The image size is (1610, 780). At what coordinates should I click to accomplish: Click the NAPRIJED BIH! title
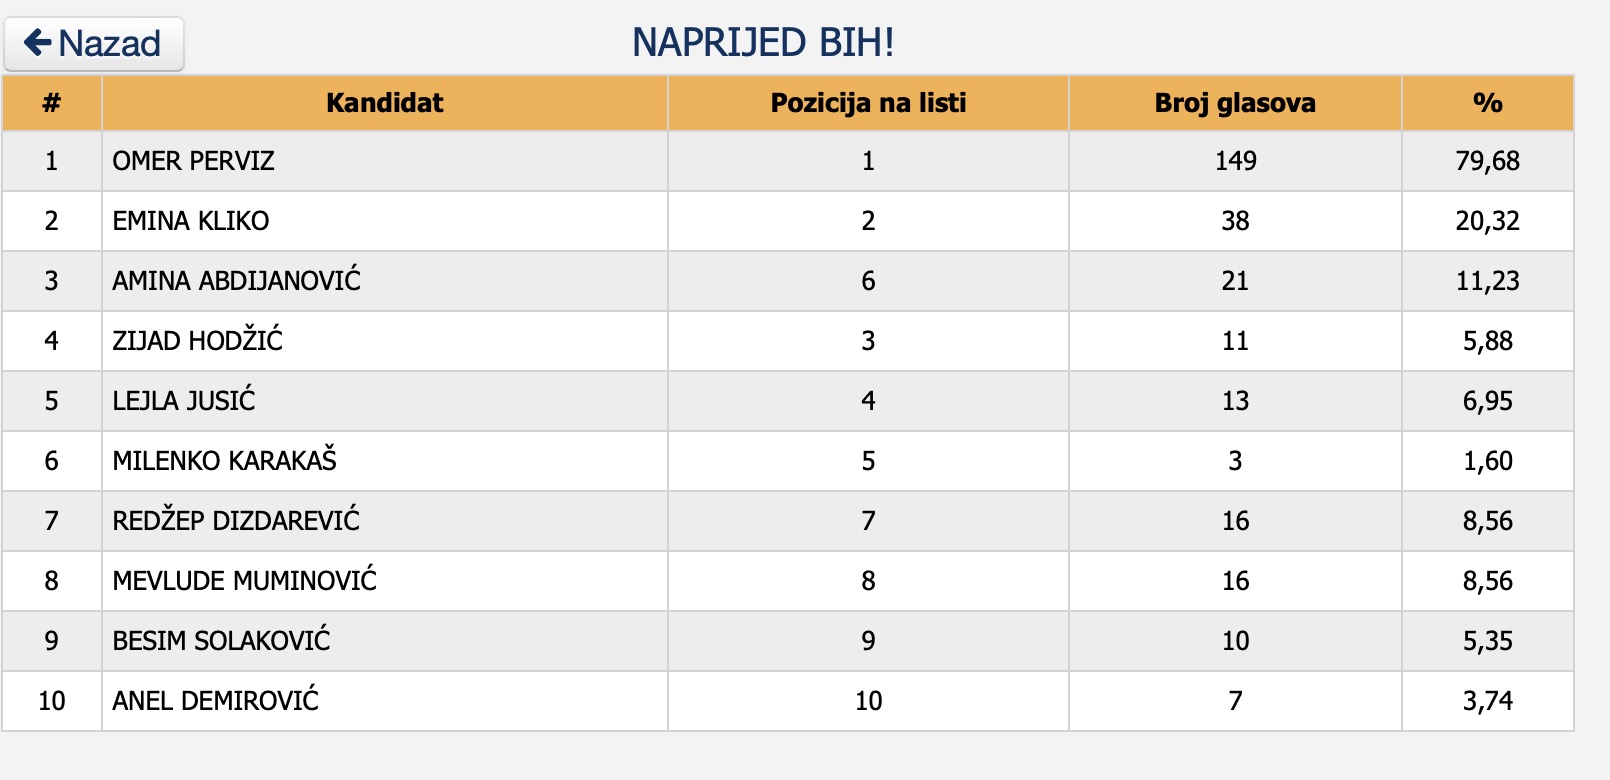(763, 42)
